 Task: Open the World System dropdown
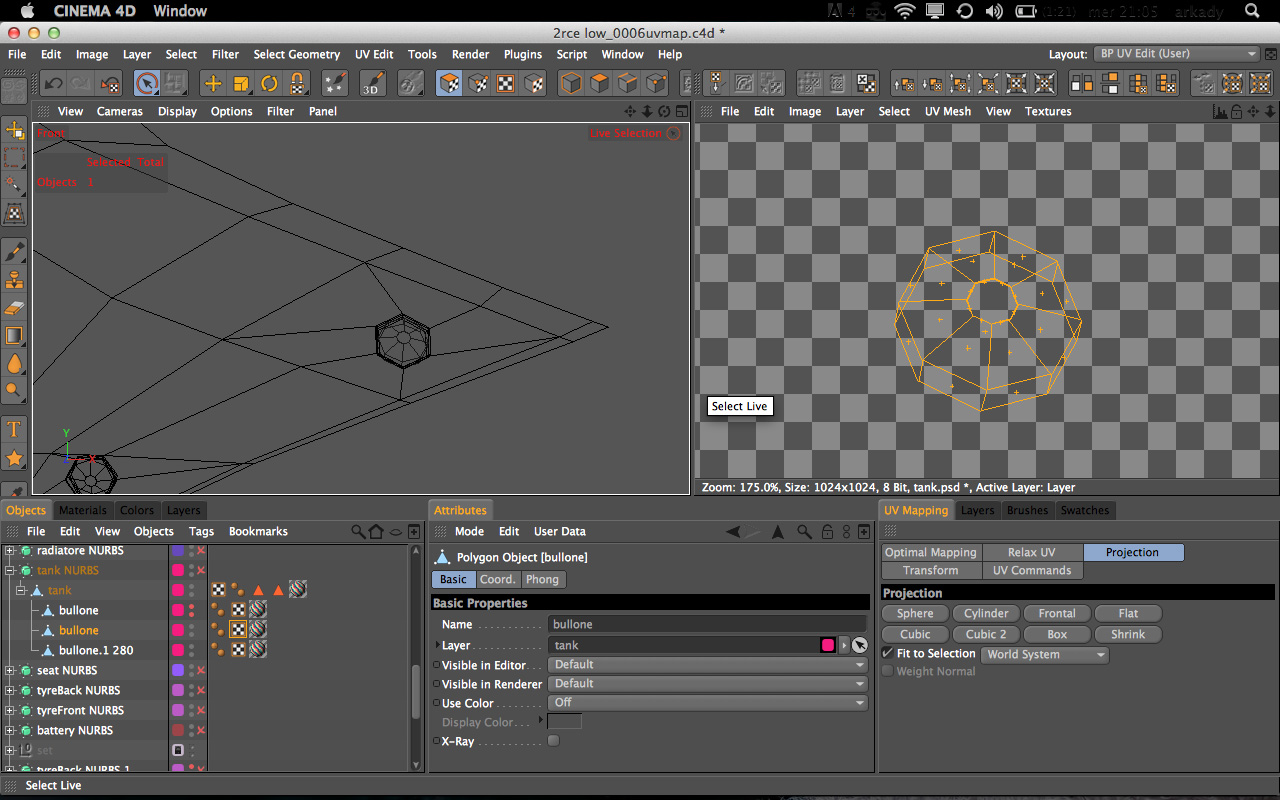tap(1045, 655)
